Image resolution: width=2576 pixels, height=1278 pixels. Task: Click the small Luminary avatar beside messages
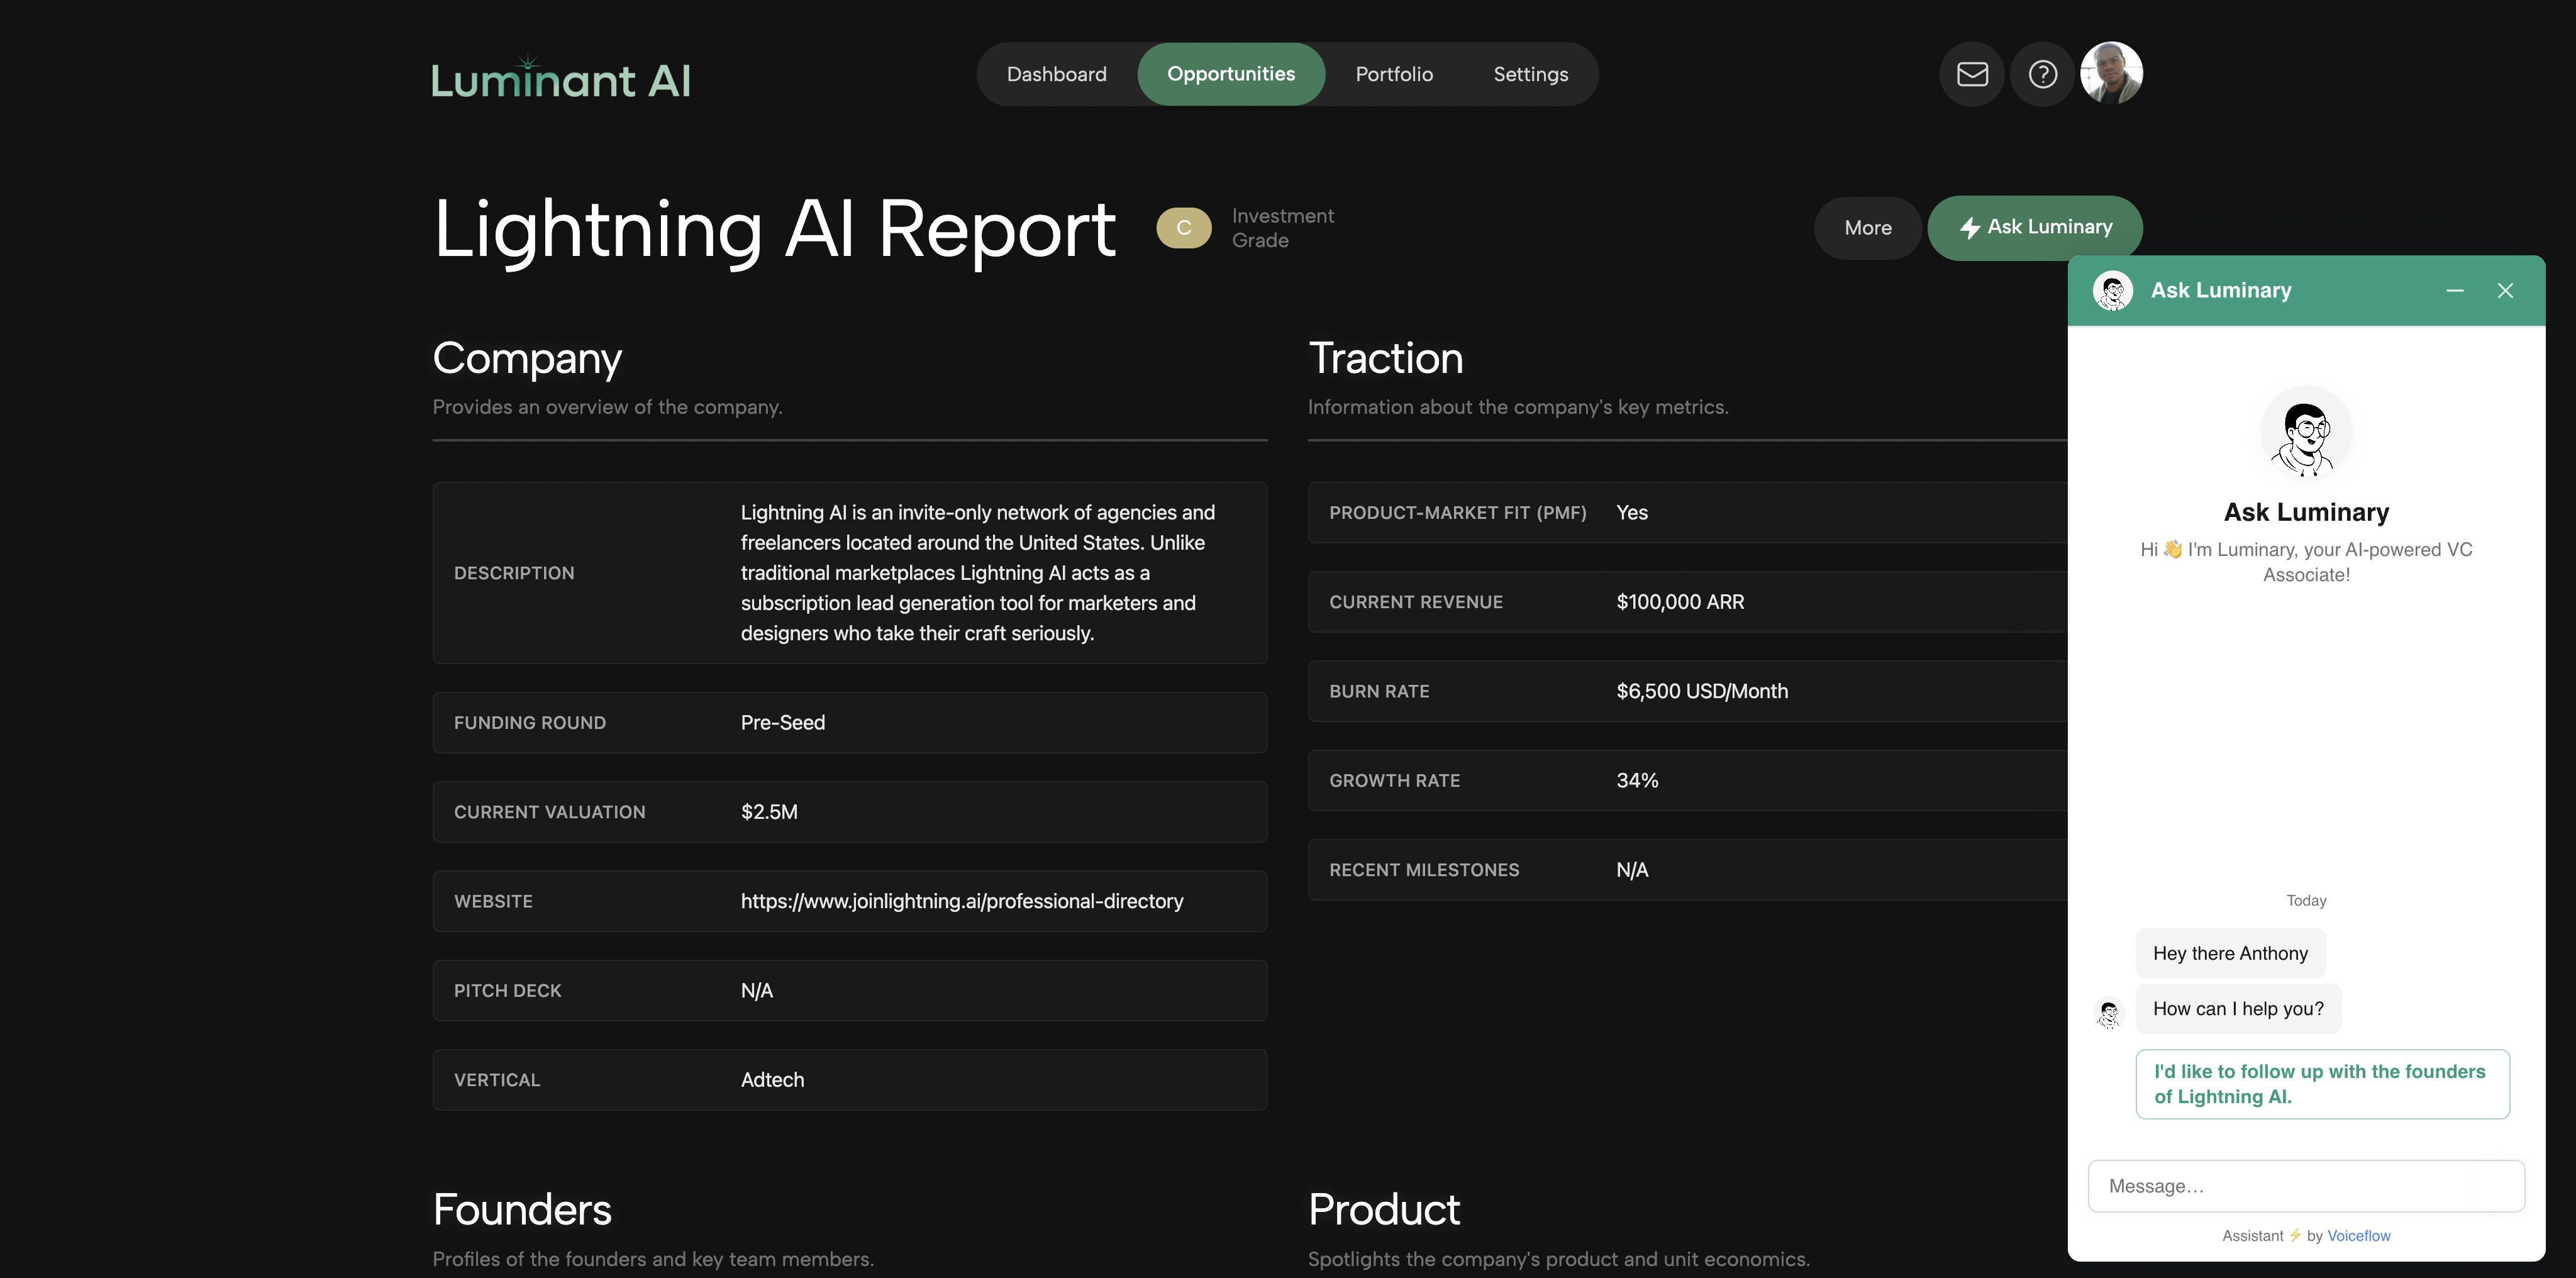pyautogui.click(x=2109, y=1014)
